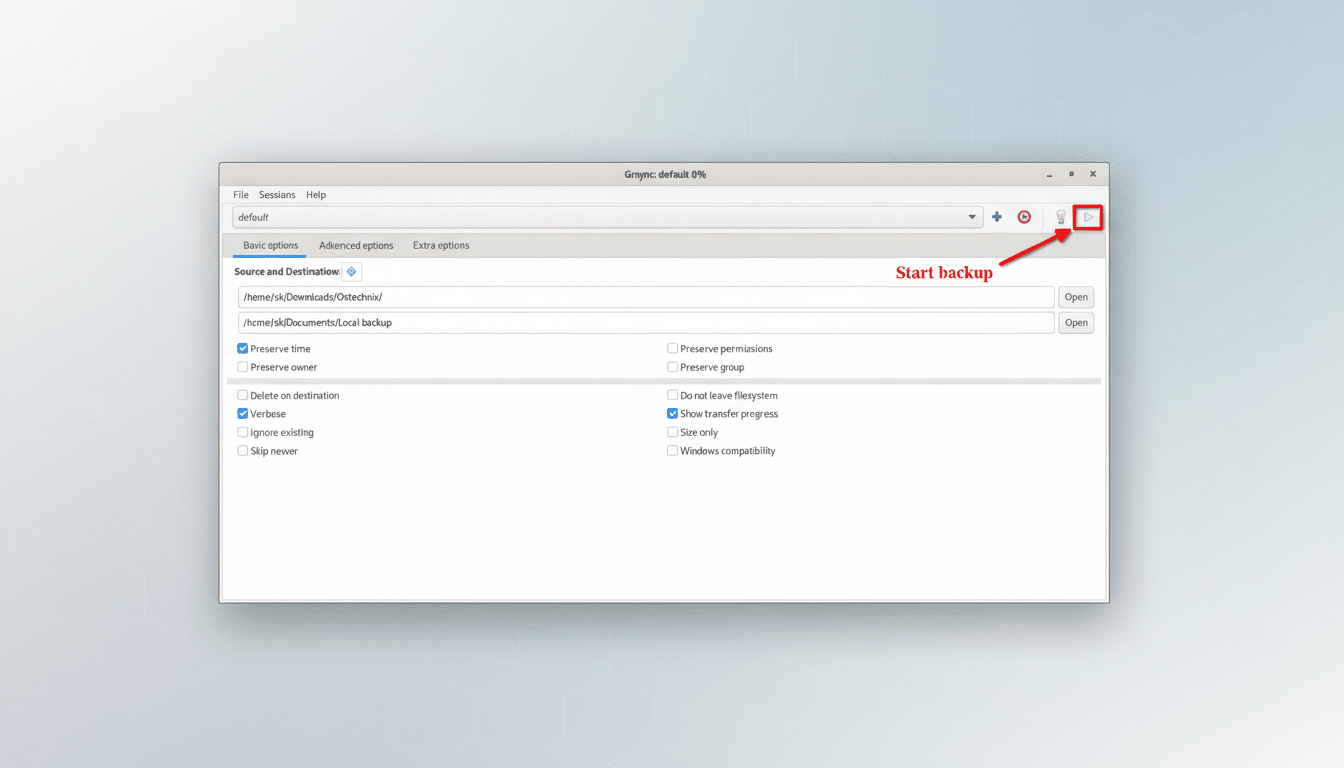Enable the Preserve owner checkbox
Screen dimensions: 1344x768
[242, 367]
